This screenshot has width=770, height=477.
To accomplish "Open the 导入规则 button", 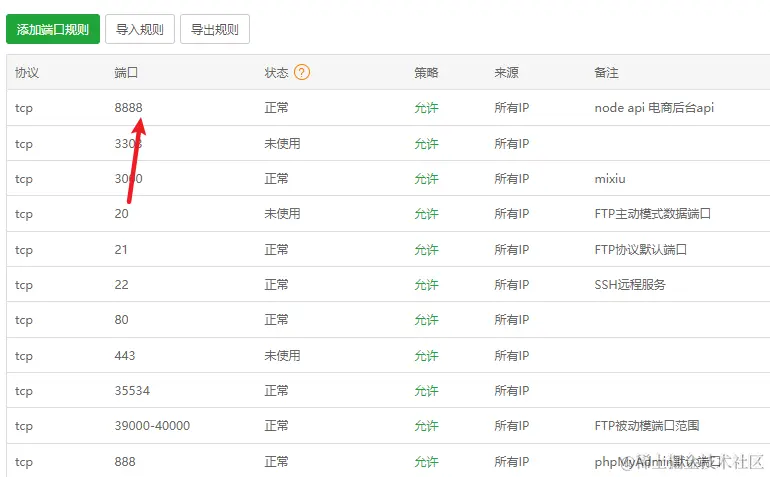I will coord(140,29).
